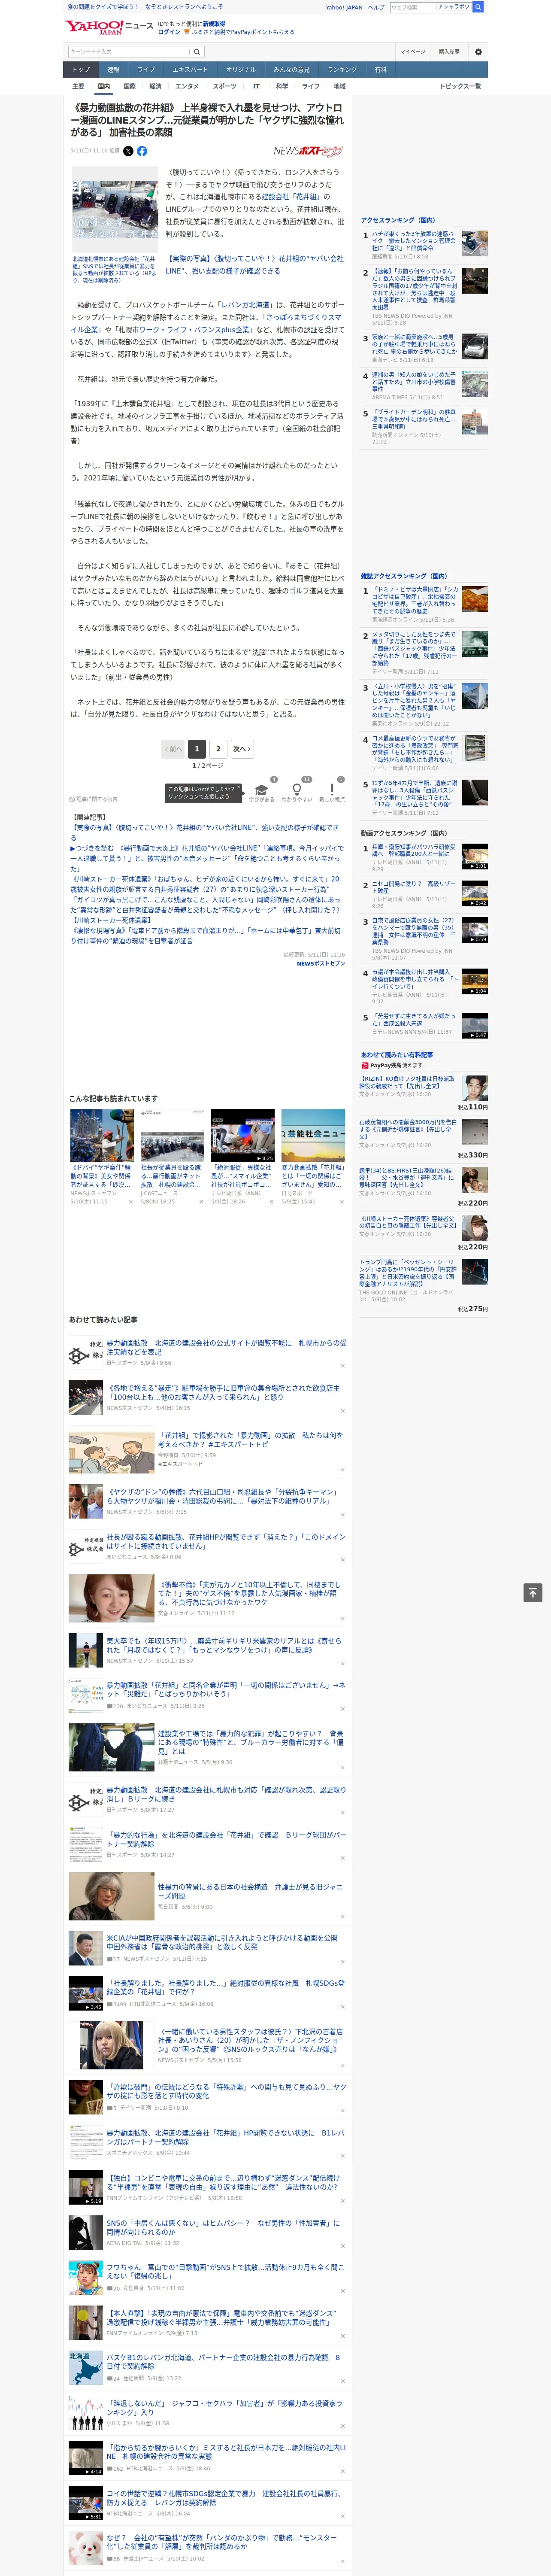This screenshot has width=551, height=2576.
Task: Open ハチが巣くった3年放置 ranking thumbnail
Action: coord(475,243)
